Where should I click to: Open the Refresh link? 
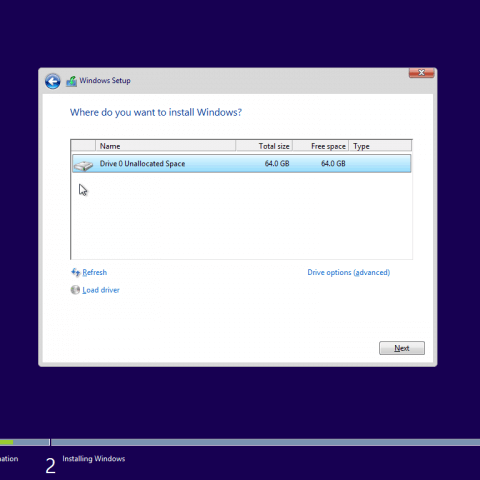click(x=95, y=272)
